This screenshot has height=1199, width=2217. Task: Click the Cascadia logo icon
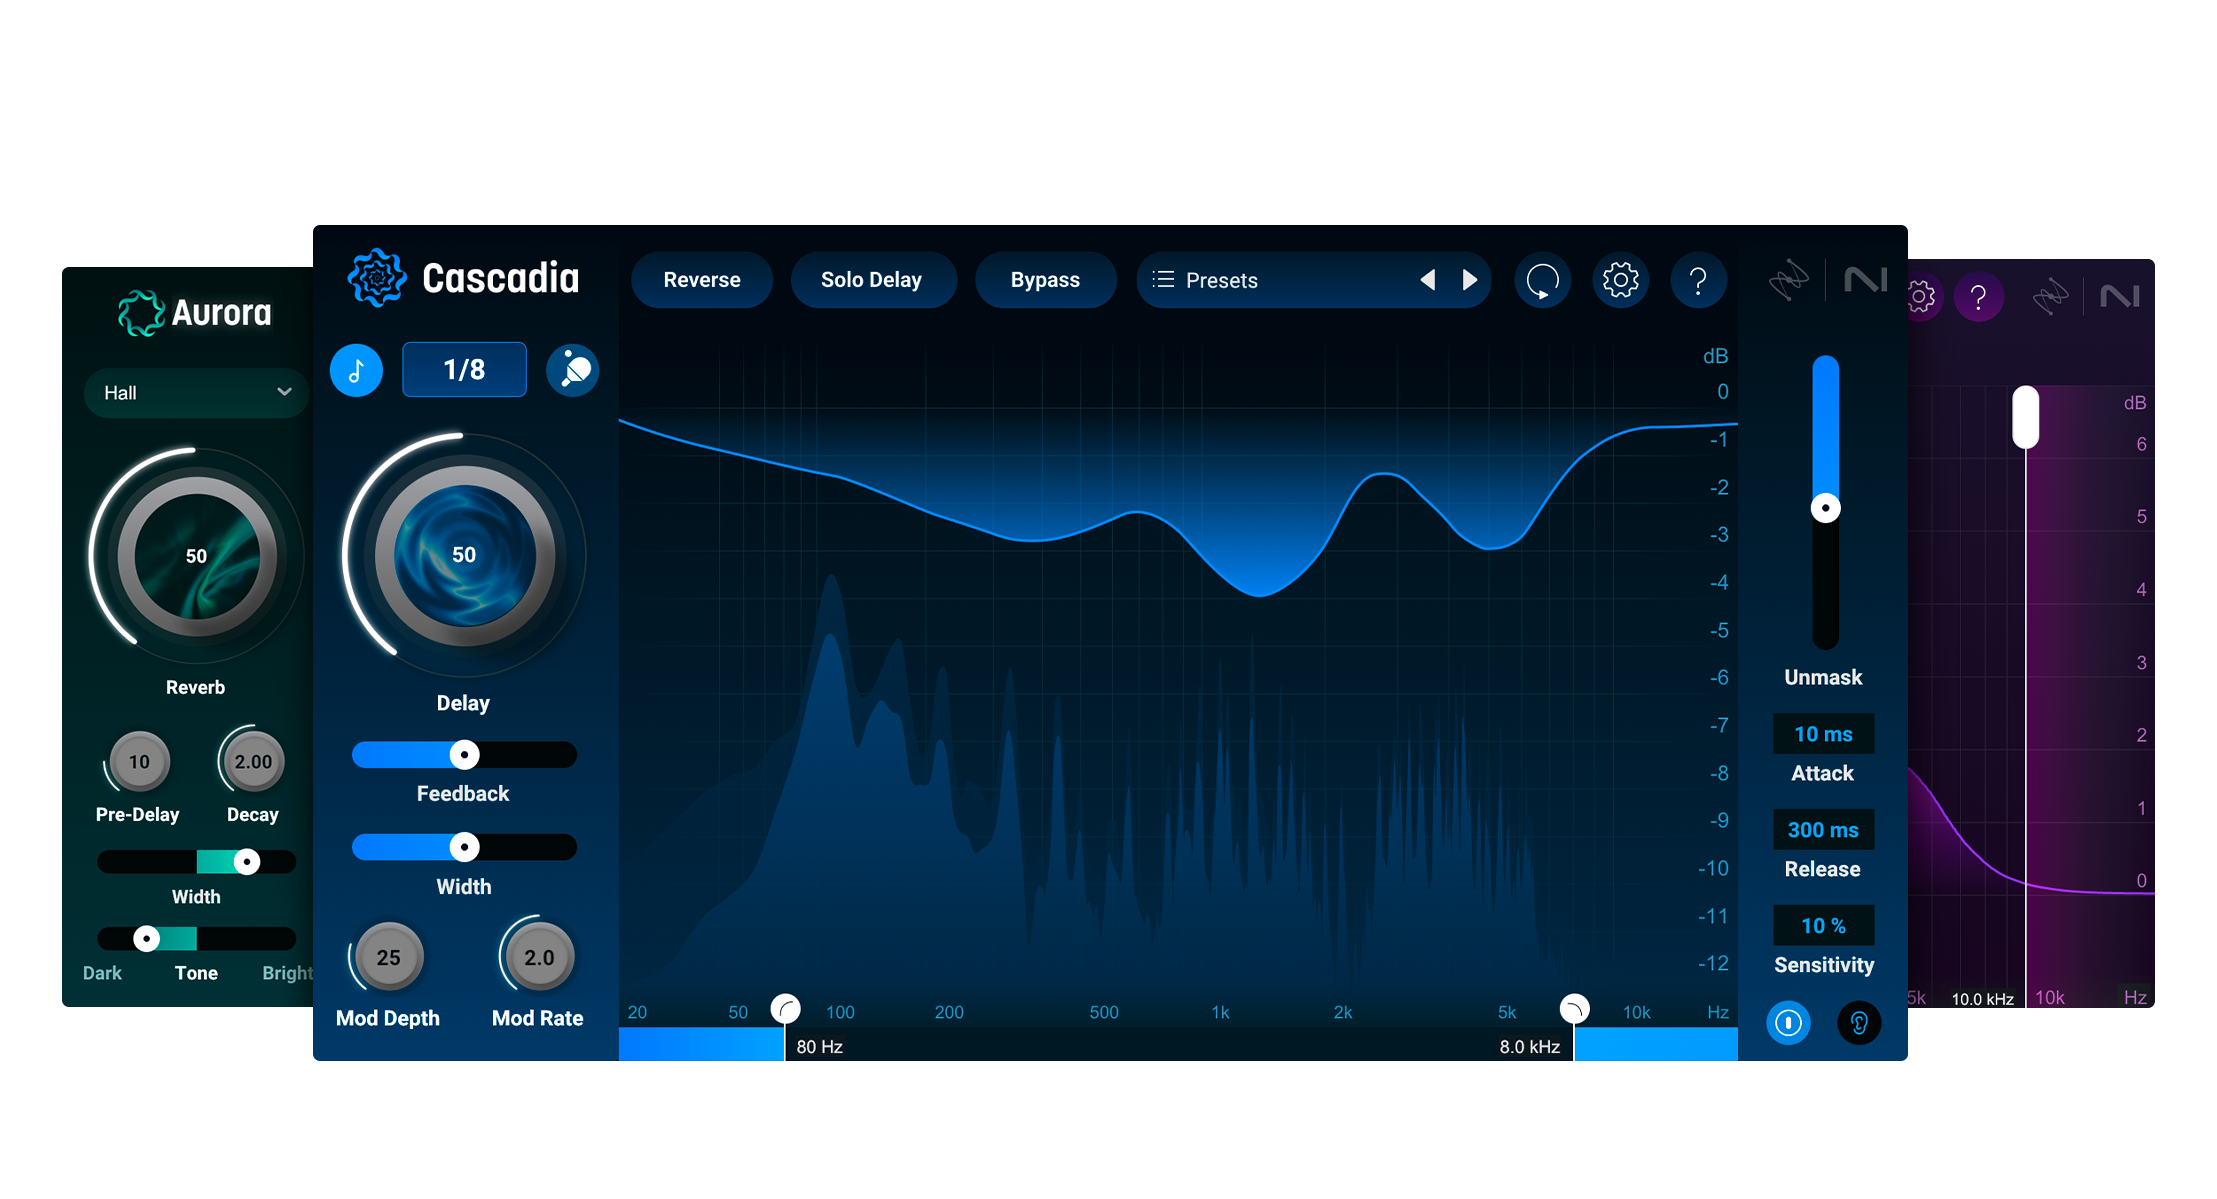pos(377,278)
